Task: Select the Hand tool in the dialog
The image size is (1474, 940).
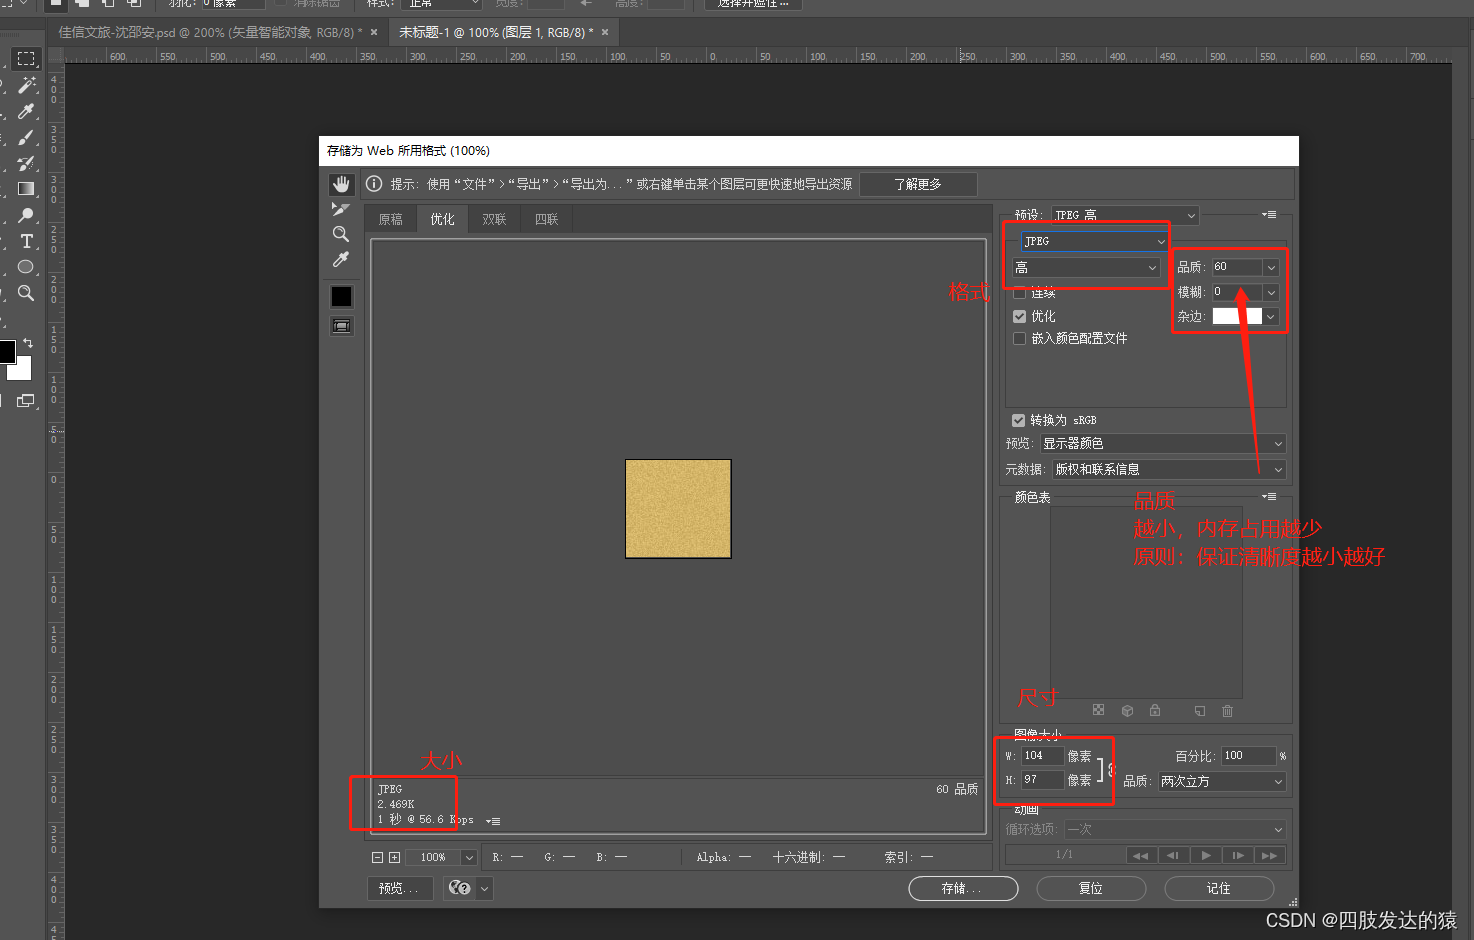Action: click(341, 184)
